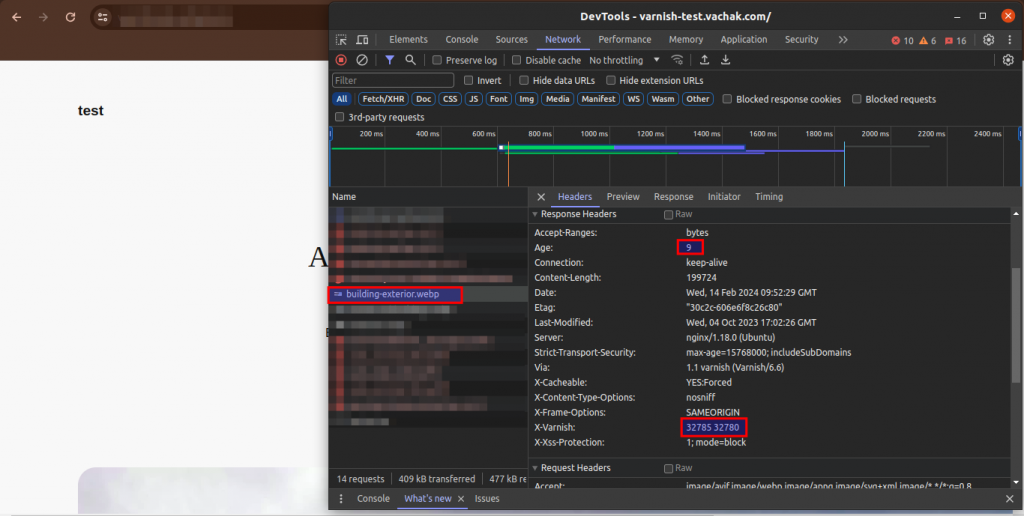The height and width of the screenshot is (516, 1024).
Task: Click the headers pane vertical scrollbar
Action: [1016, 325]
